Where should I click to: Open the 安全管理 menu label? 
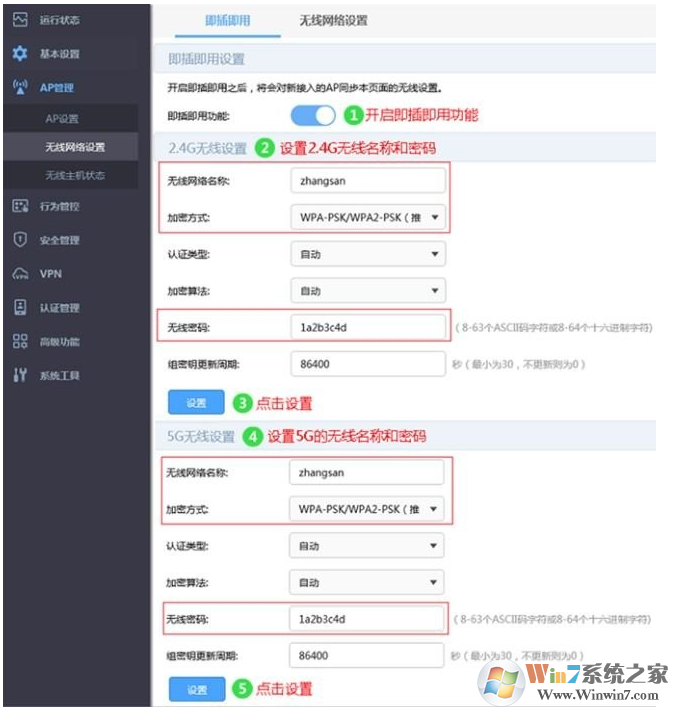coord(60,240)
